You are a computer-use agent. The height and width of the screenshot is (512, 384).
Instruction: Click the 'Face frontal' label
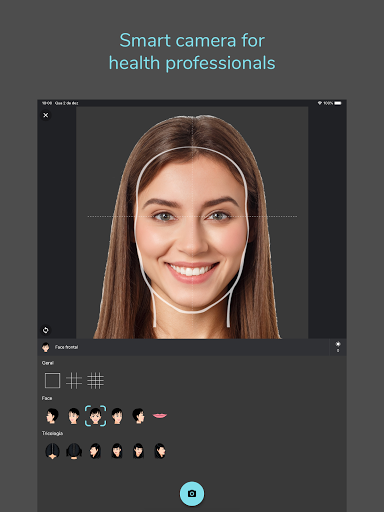tap(66, 347)
